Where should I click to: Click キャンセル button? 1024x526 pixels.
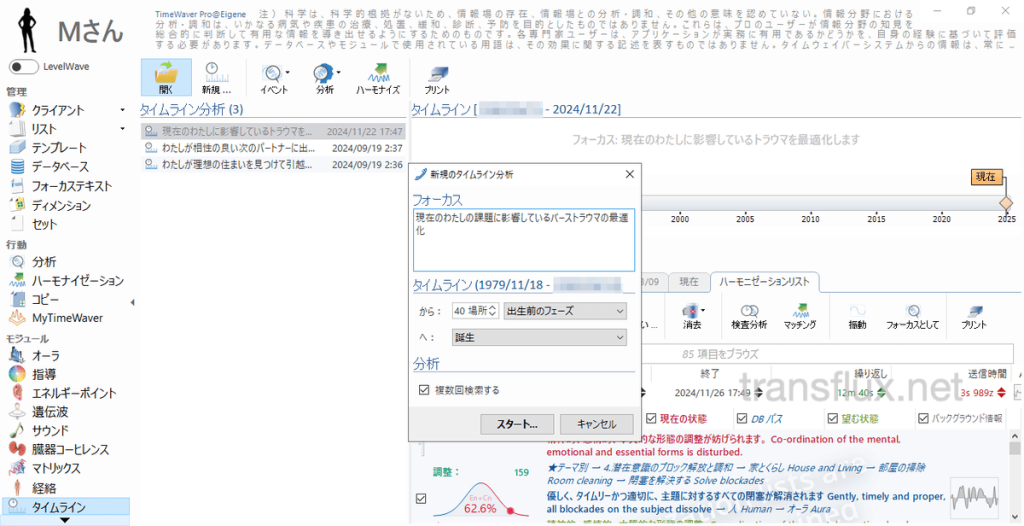[596, 424]
